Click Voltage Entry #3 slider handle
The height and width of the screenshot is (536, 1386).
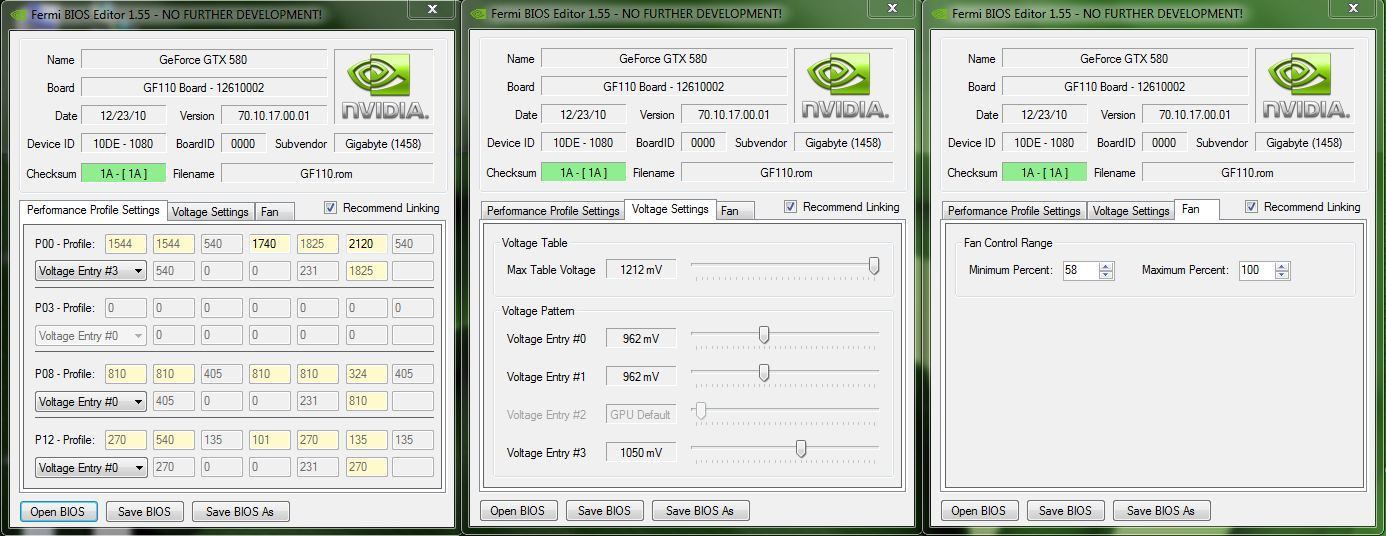coord(801,449)
